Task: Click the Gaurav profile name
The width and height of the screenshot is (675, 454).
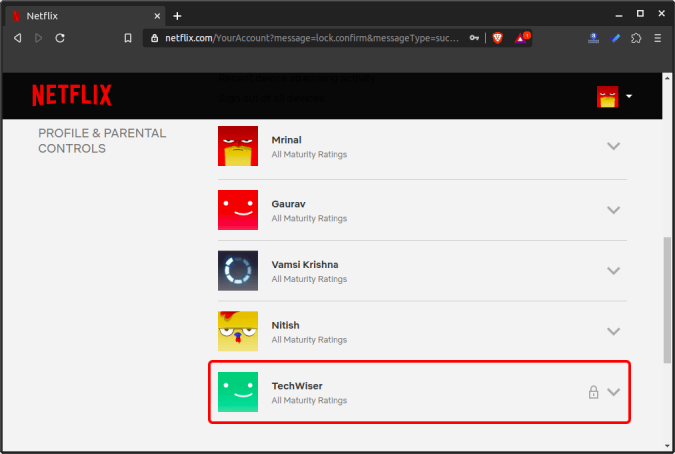Action: pos(288,204)
